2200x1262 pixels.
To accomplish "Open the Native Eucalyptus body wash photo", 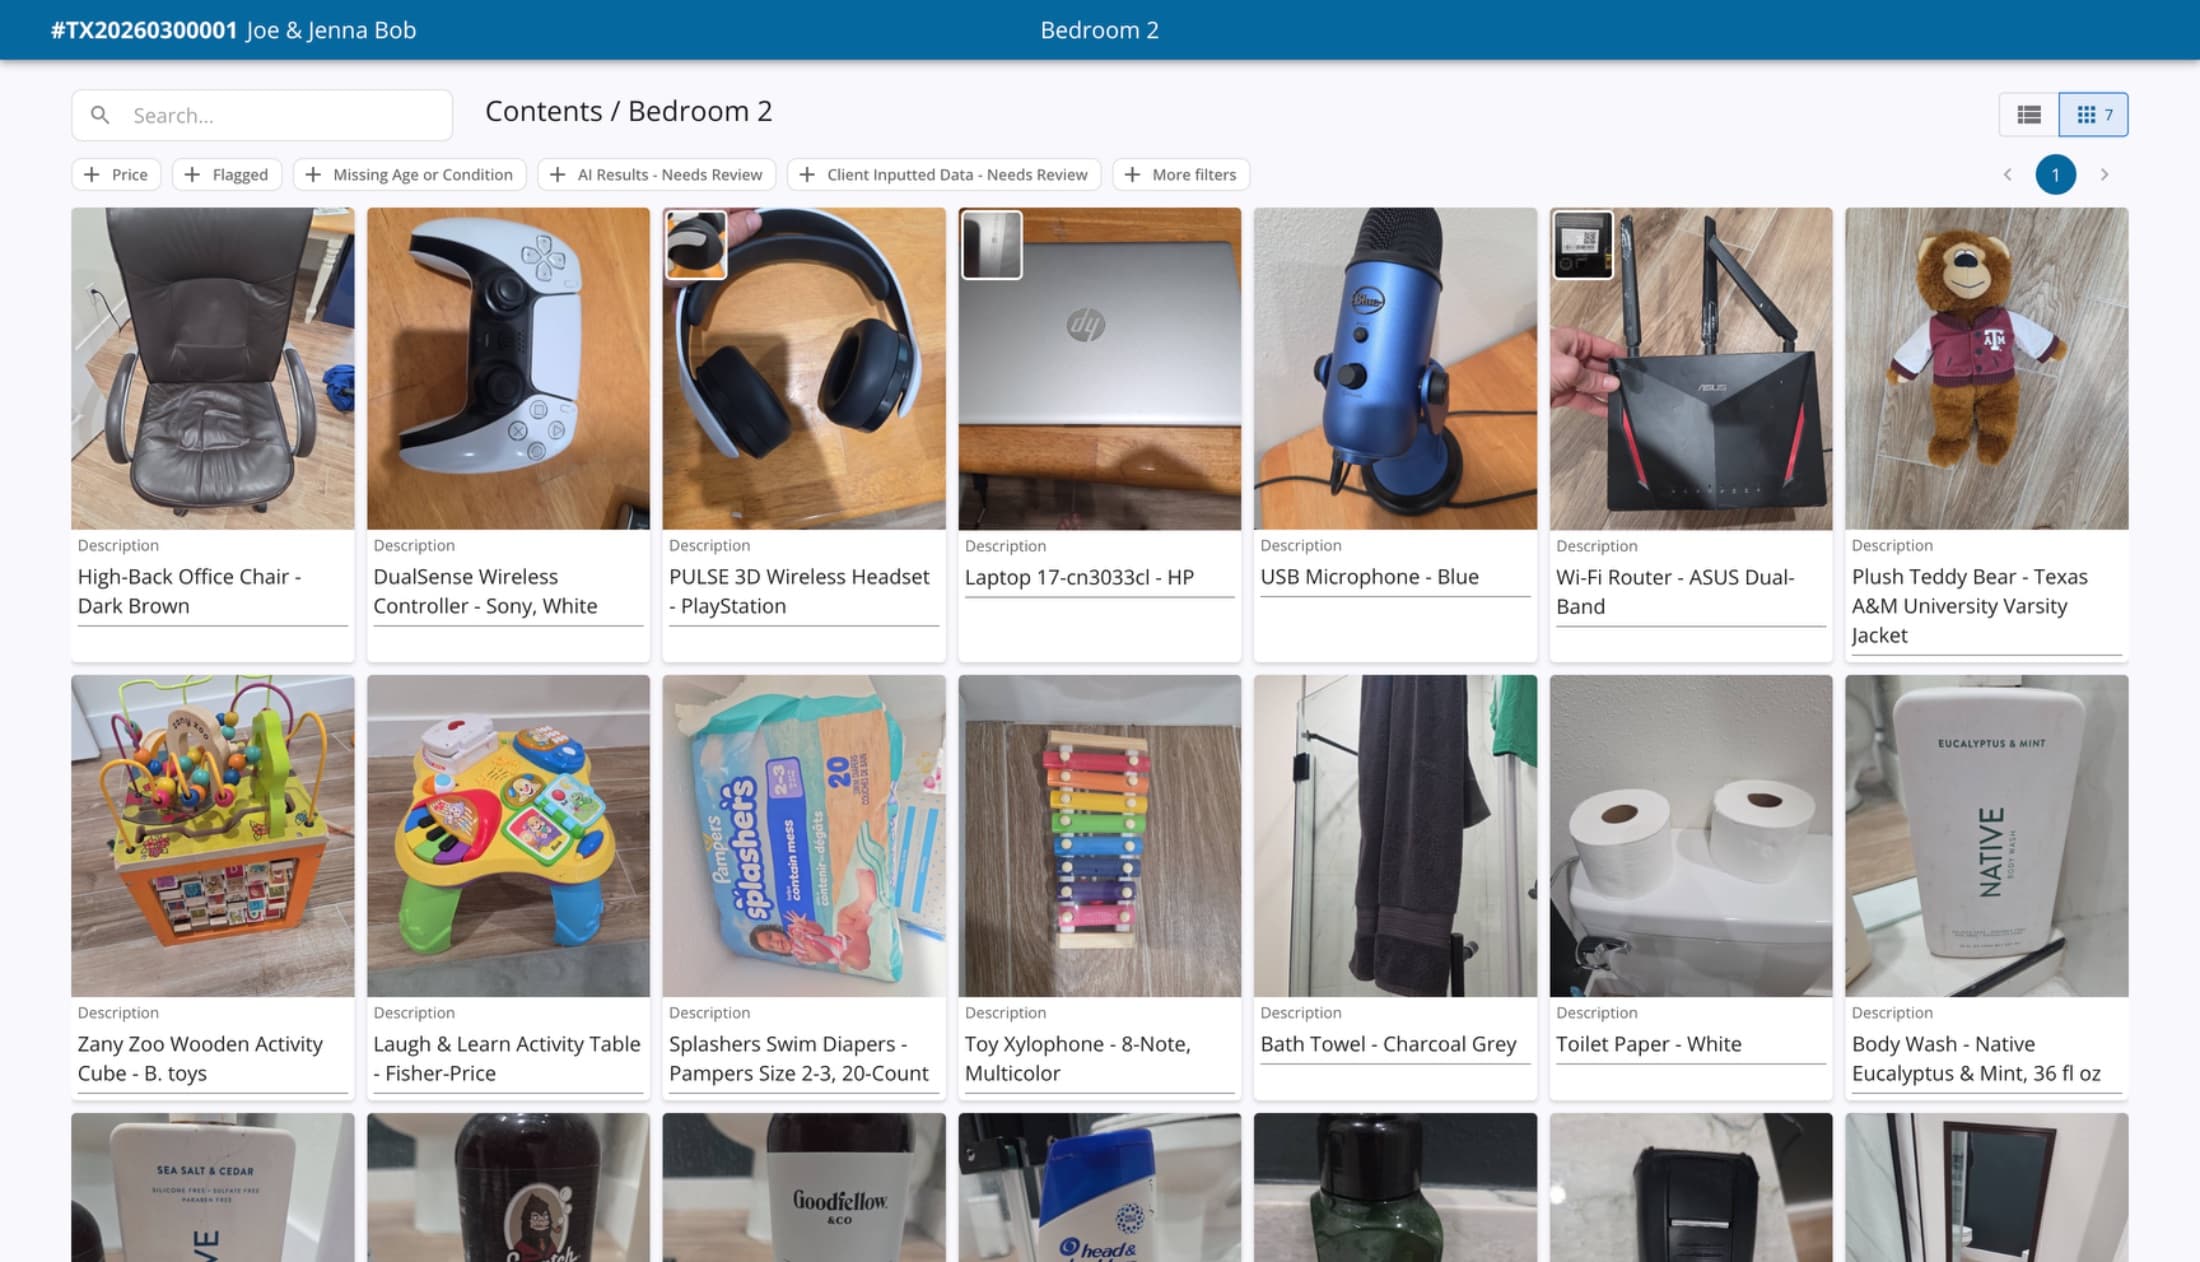I will pyautogui.click(x=1987, y=835).
